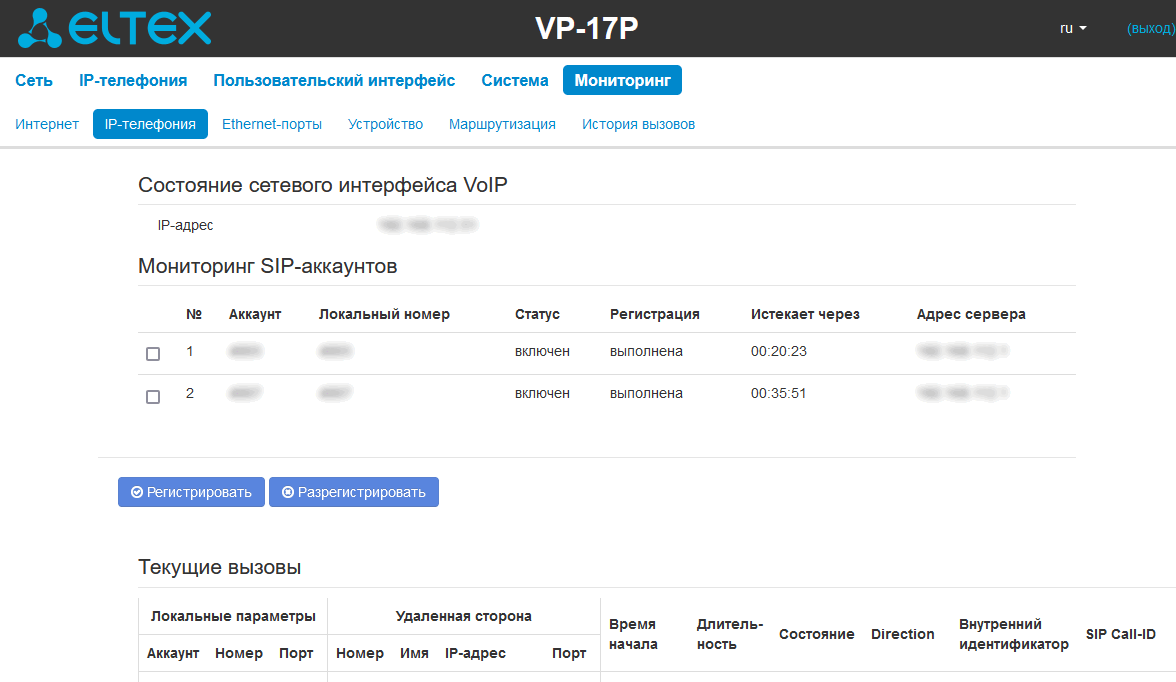Click the Регистрировать button
The width and height of the screenshot is (1176, 682).
coord(191,492)
